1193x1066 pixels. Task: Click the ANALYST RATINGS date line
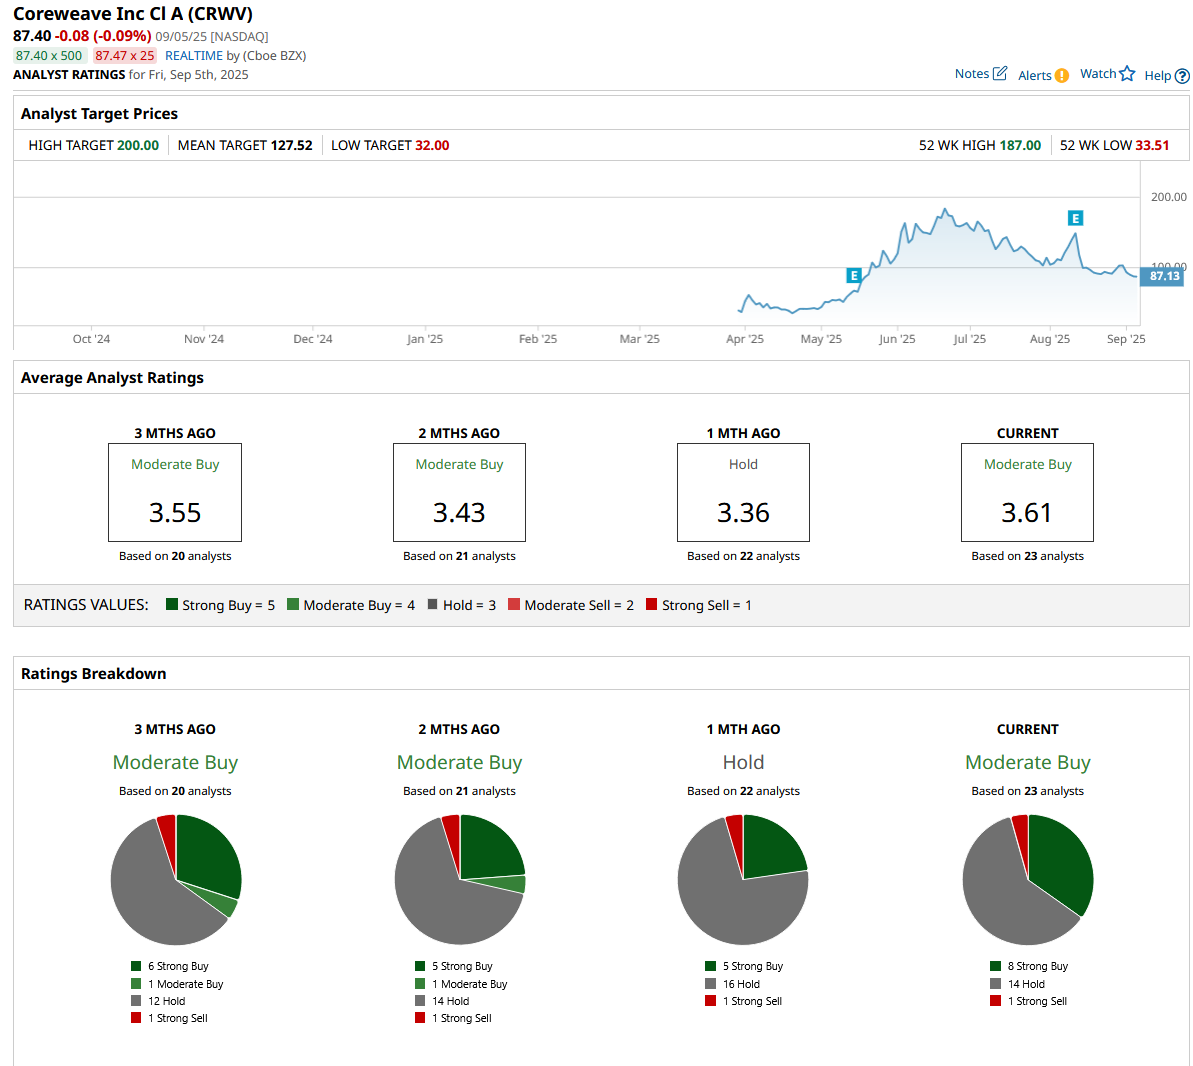pos(131,75)
